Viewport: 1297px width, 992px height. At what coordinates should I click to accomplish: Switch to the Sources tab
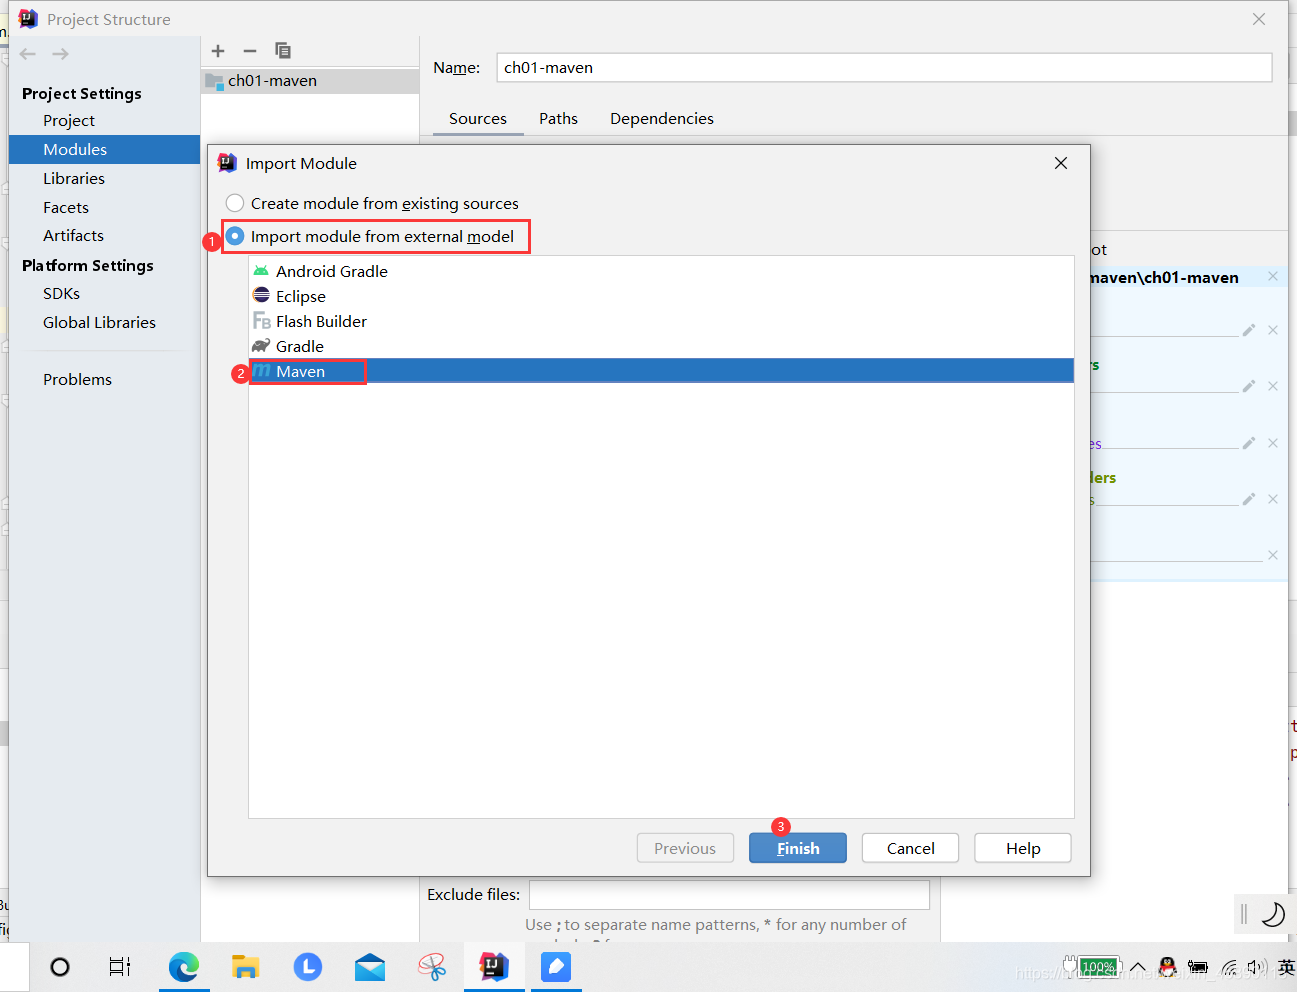[478, 119]
